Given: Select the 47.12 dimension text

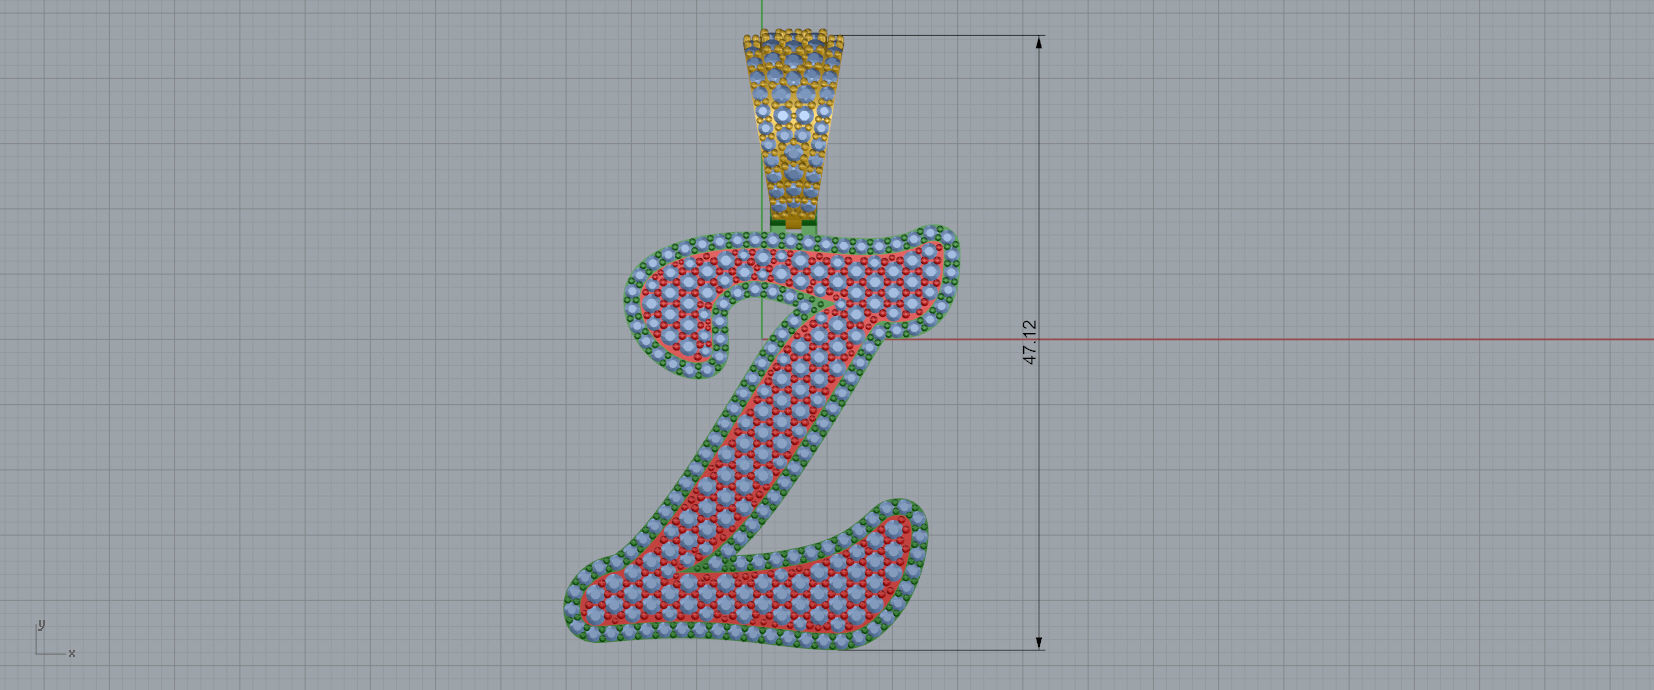Looking at the screenshot, I should coord(1030,342).
